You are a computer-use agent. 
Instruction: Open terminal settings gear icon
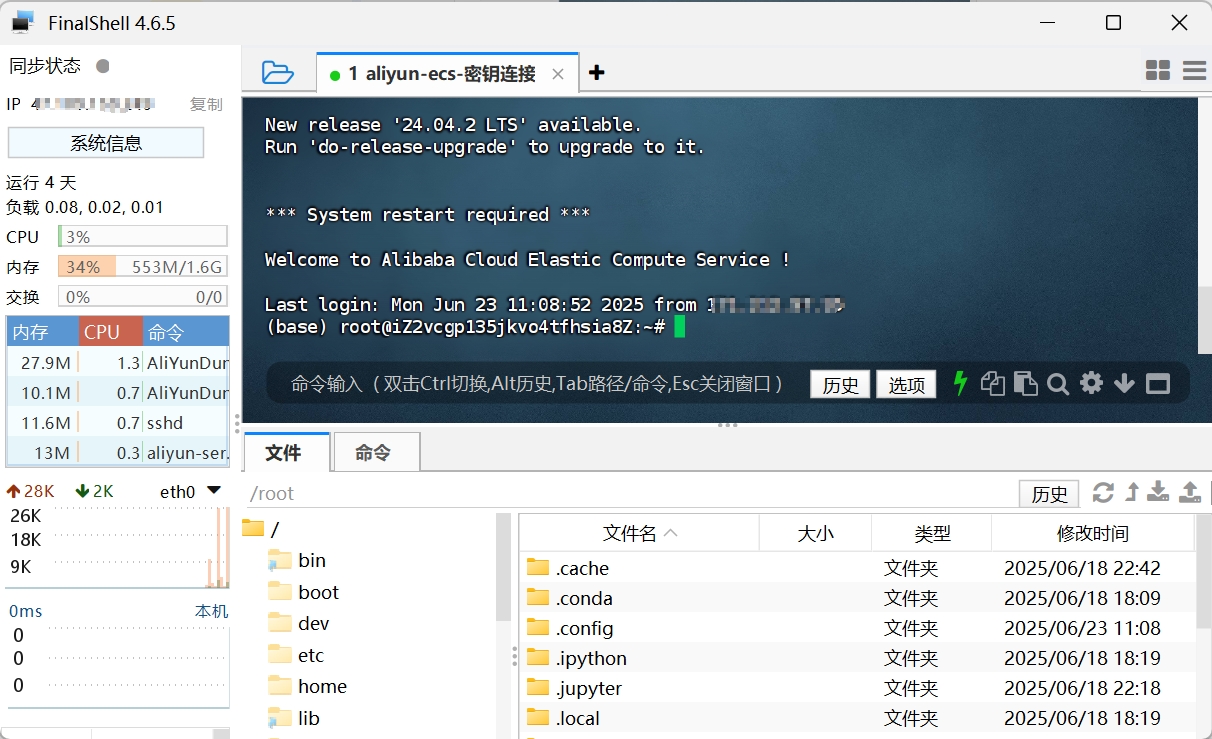[x=1091, y=383]
